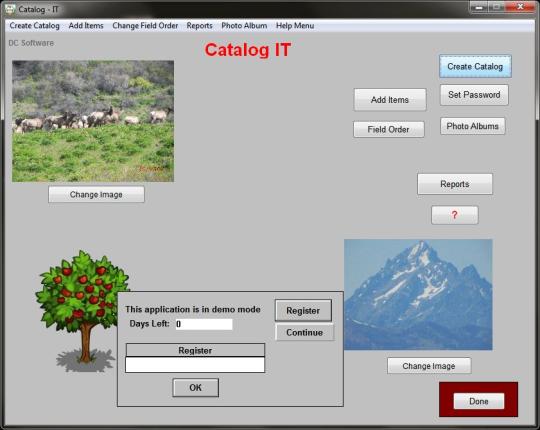Click OK in the demo dialog
This screenshot has height=430, width=540.
pyautogui.click(x=195, y=388)
